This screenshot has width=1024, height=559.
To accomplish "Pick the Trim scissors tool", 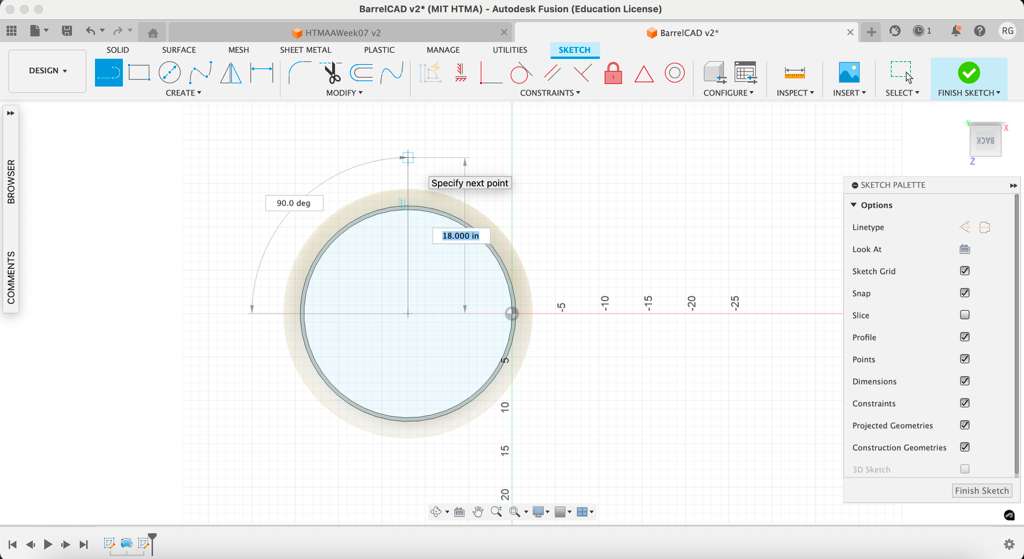I will [x=331, y=72].
